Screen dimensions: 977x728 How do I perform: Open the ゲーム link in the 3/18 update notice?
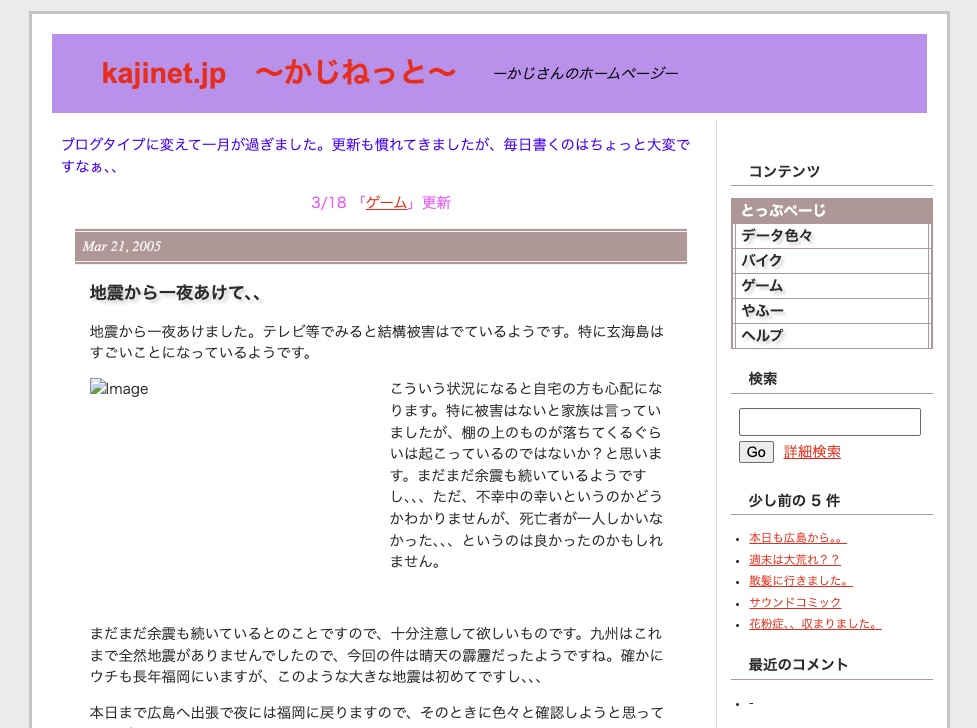[x=386, y=203]
